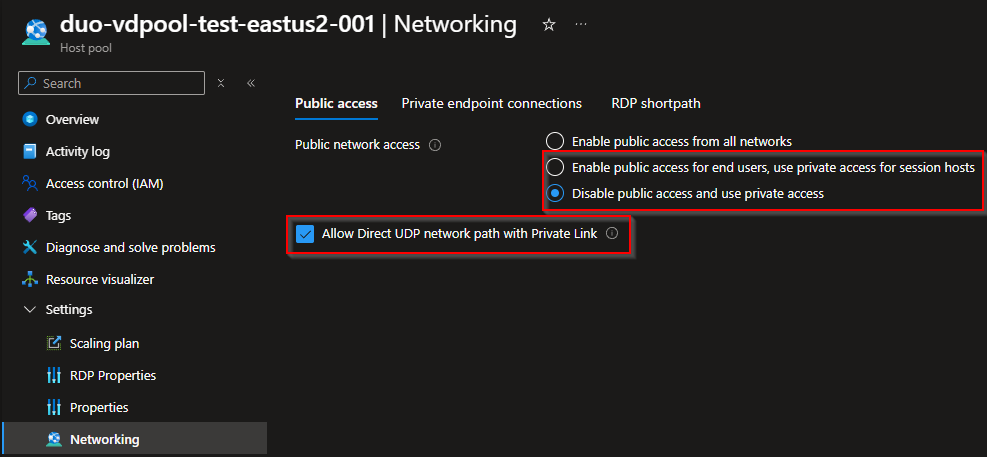Favorite this host pool with star
The width and height of the screenshot is (987, 457).
548,24
